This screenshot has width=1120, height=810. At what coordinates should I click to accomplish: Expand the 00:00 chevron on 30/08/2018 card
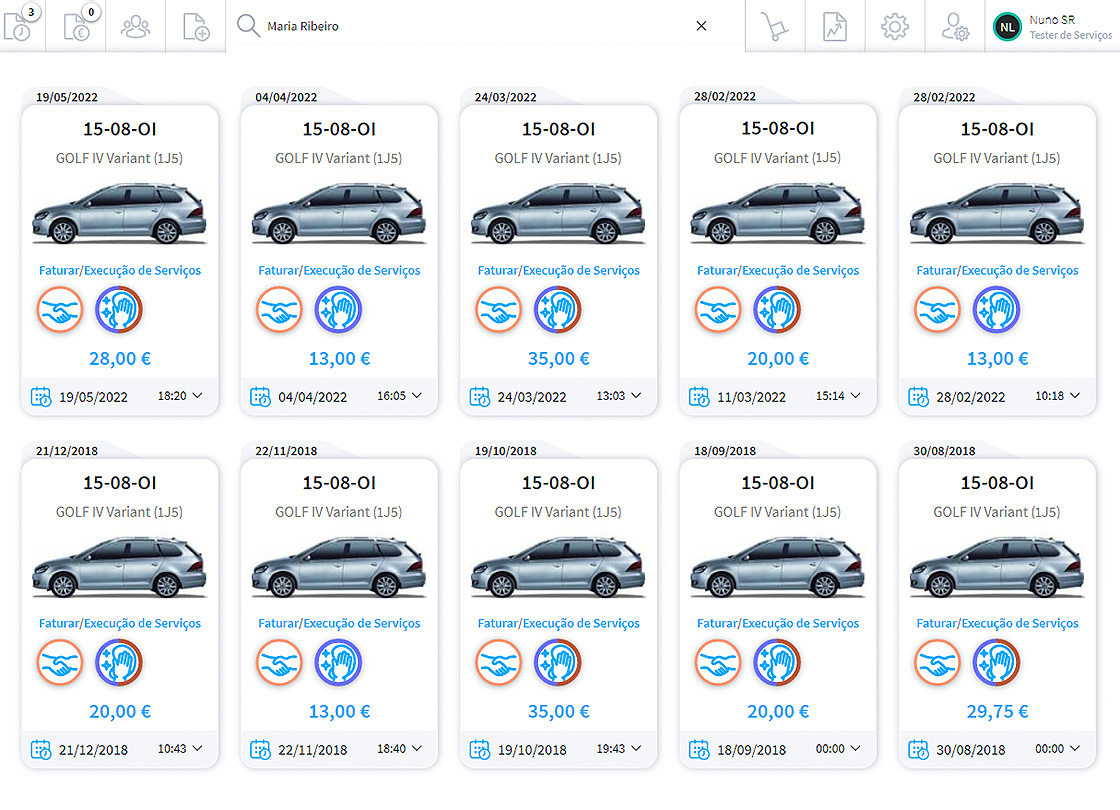click(x=1075, y=748)
